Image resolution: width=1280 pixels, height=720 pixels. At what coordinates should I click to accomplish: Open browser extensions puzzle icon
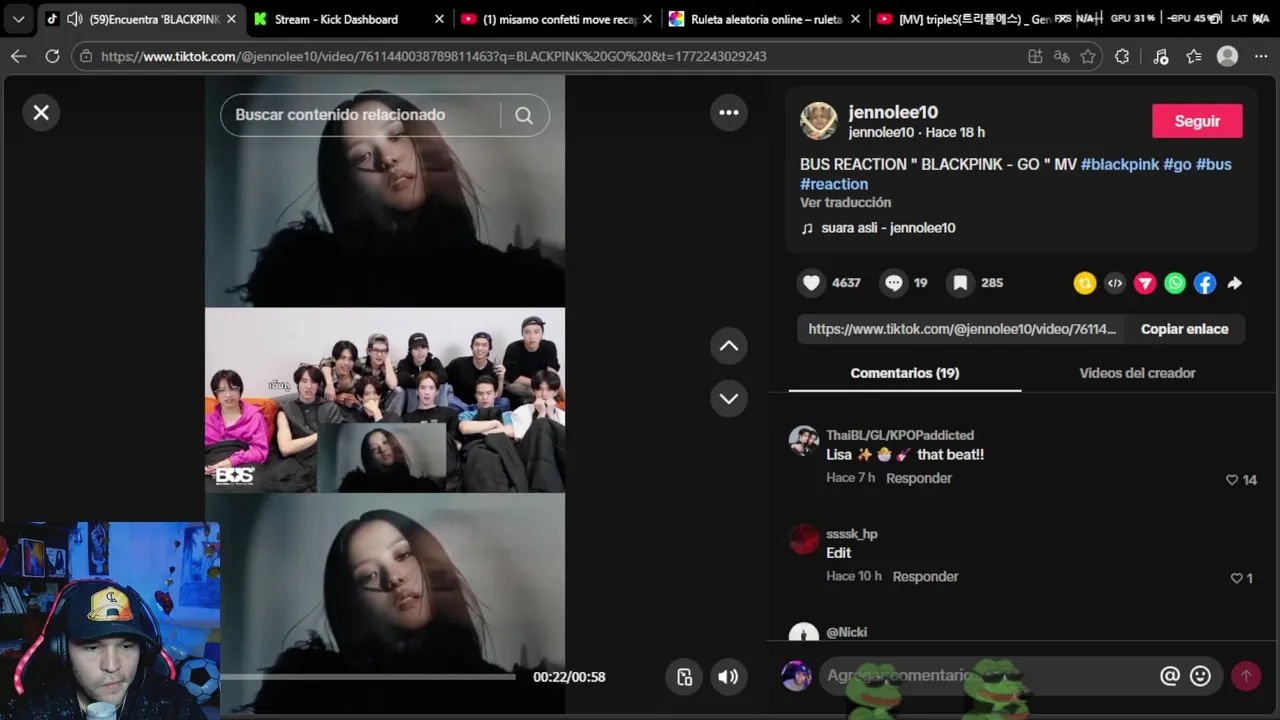click(1122, 57)
